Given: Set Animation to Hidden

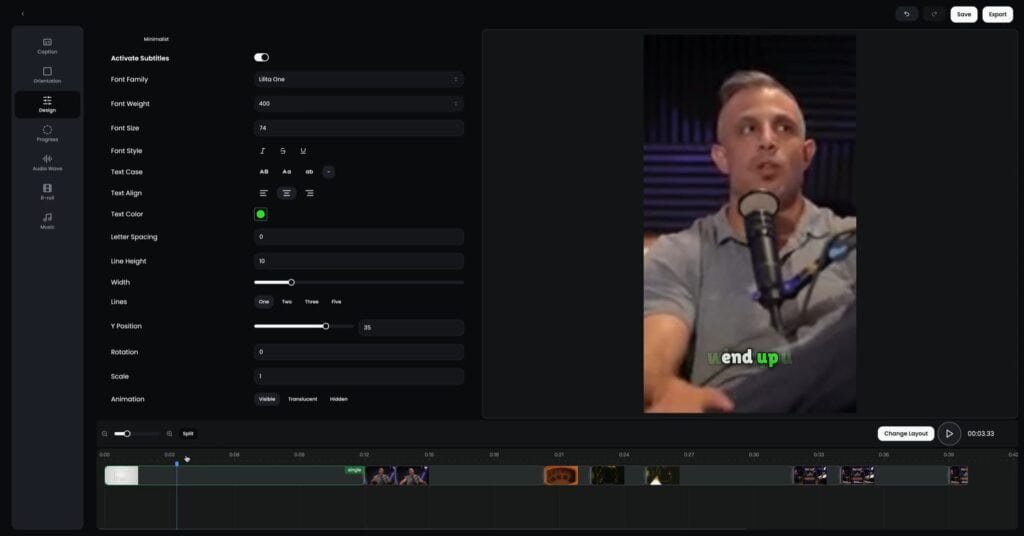Looking at the screenshot, I should (x=338, y=399).
